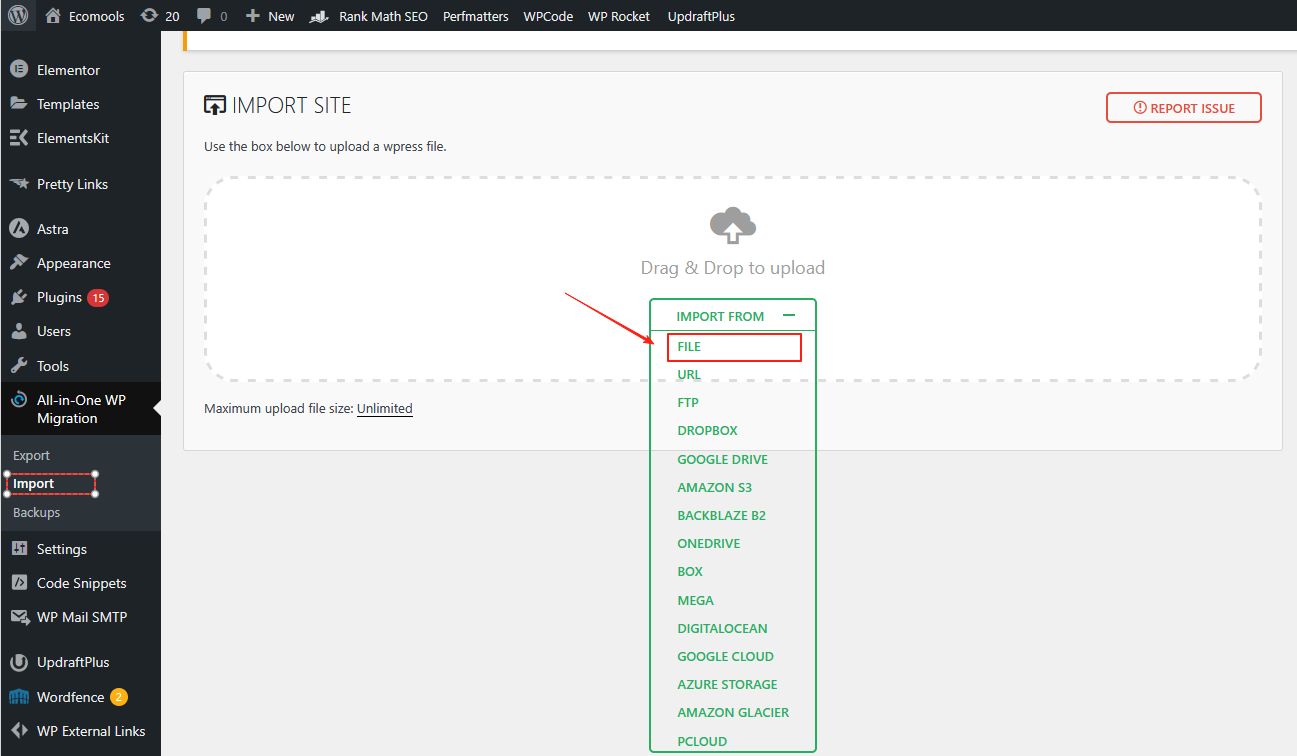This screenshot has width=1297, height=756.
Task: Choose DROPBOX from import list
Action: (x=707, y=430)
